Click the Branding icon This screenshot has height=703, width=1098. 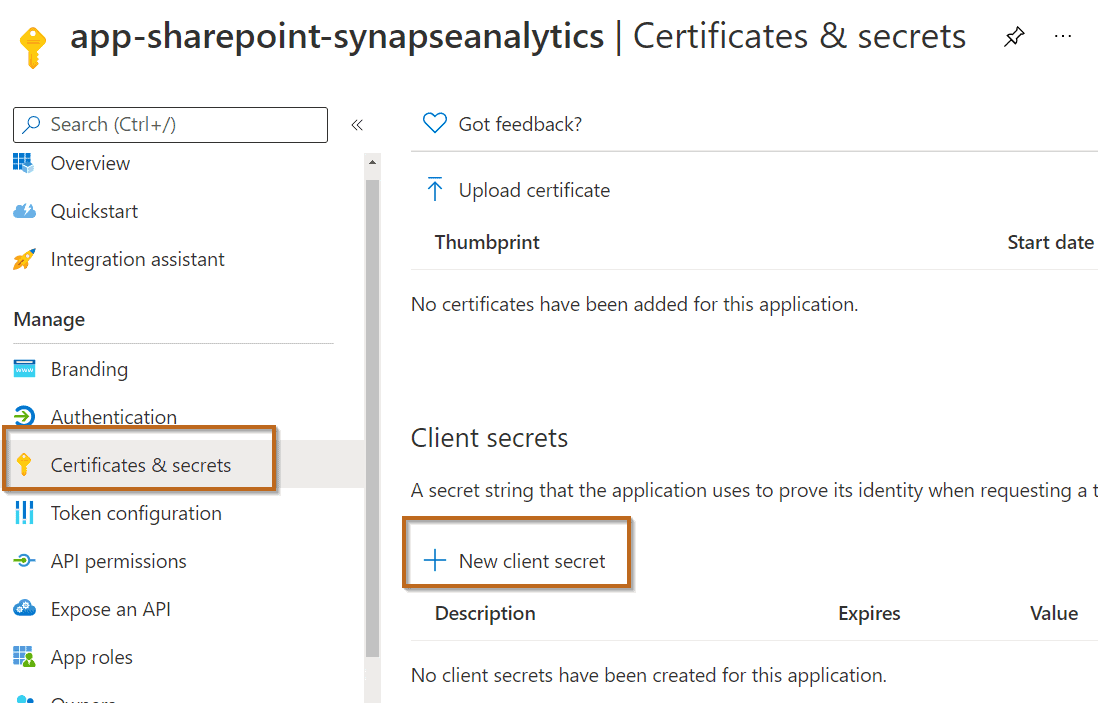[25, 368]
